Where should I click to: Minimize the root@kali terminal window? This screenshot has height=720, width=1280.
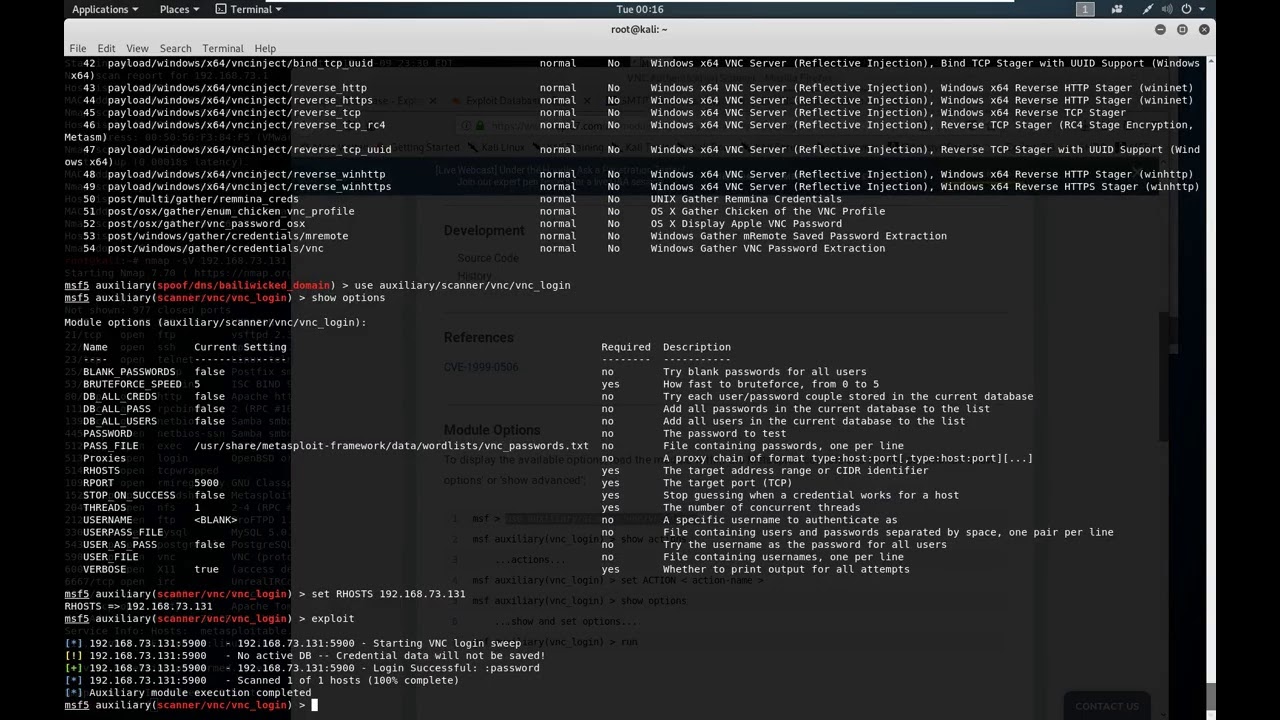[1160, 30]
